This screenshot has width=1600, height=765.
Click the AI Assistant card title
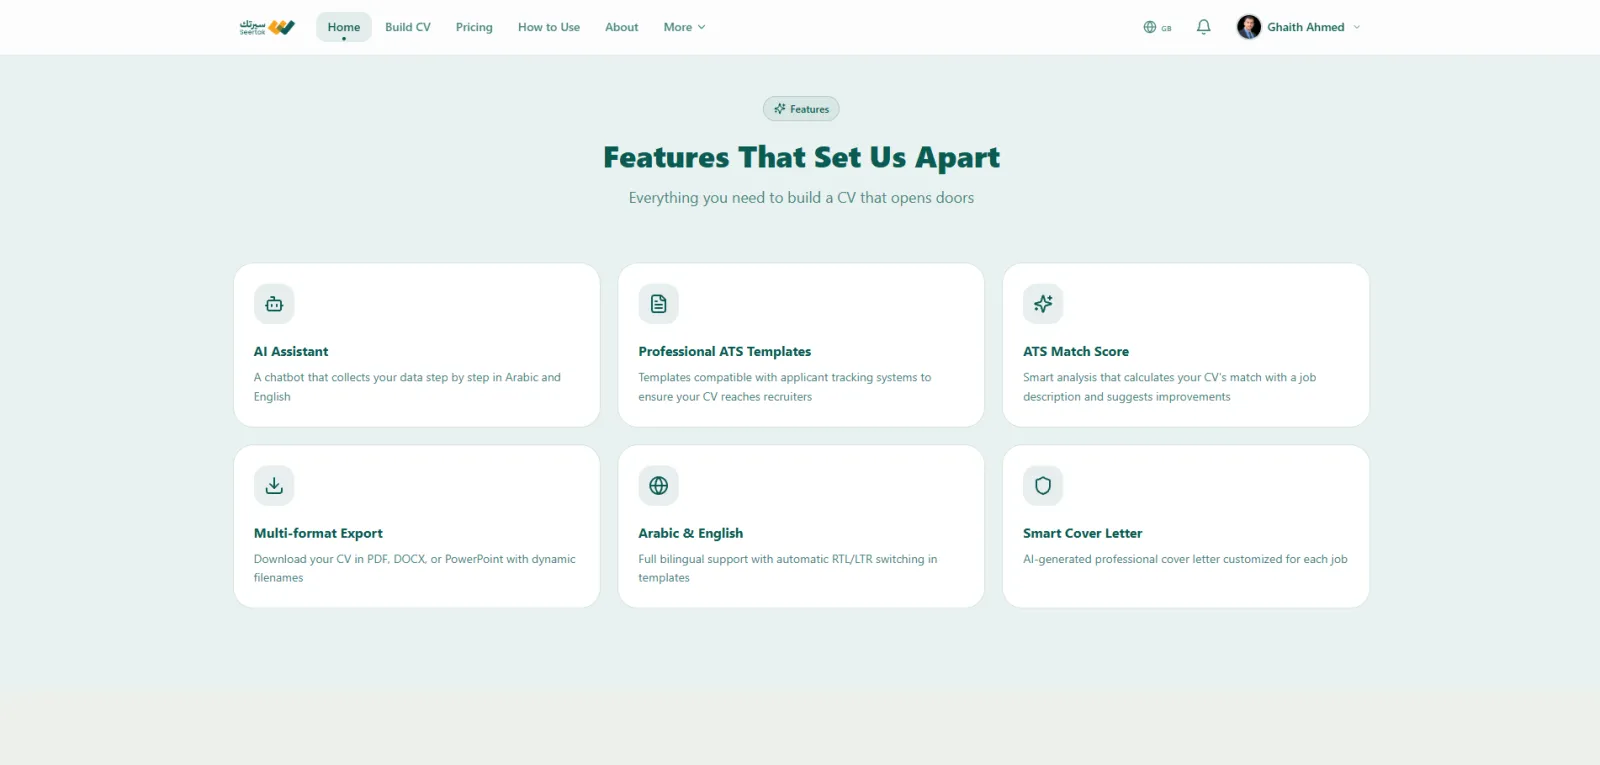[291, 352]
